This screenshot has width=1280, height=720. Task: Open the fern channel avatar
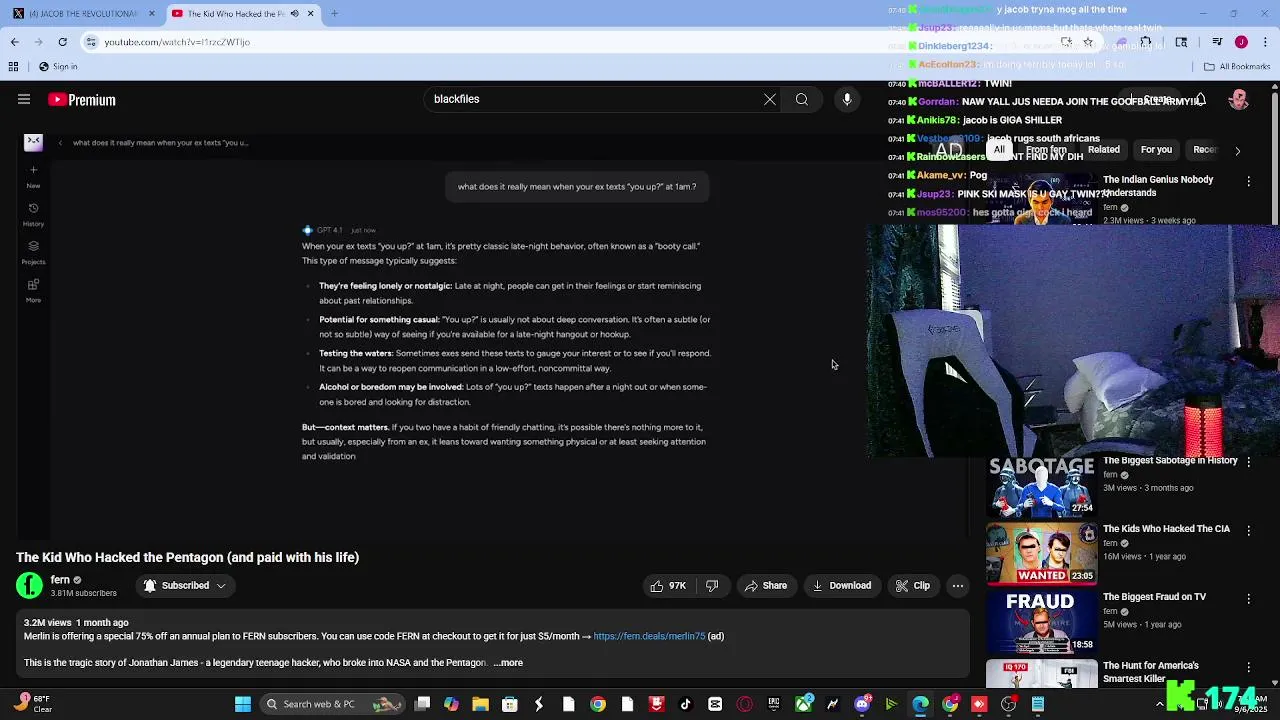(x=30, y=585)
